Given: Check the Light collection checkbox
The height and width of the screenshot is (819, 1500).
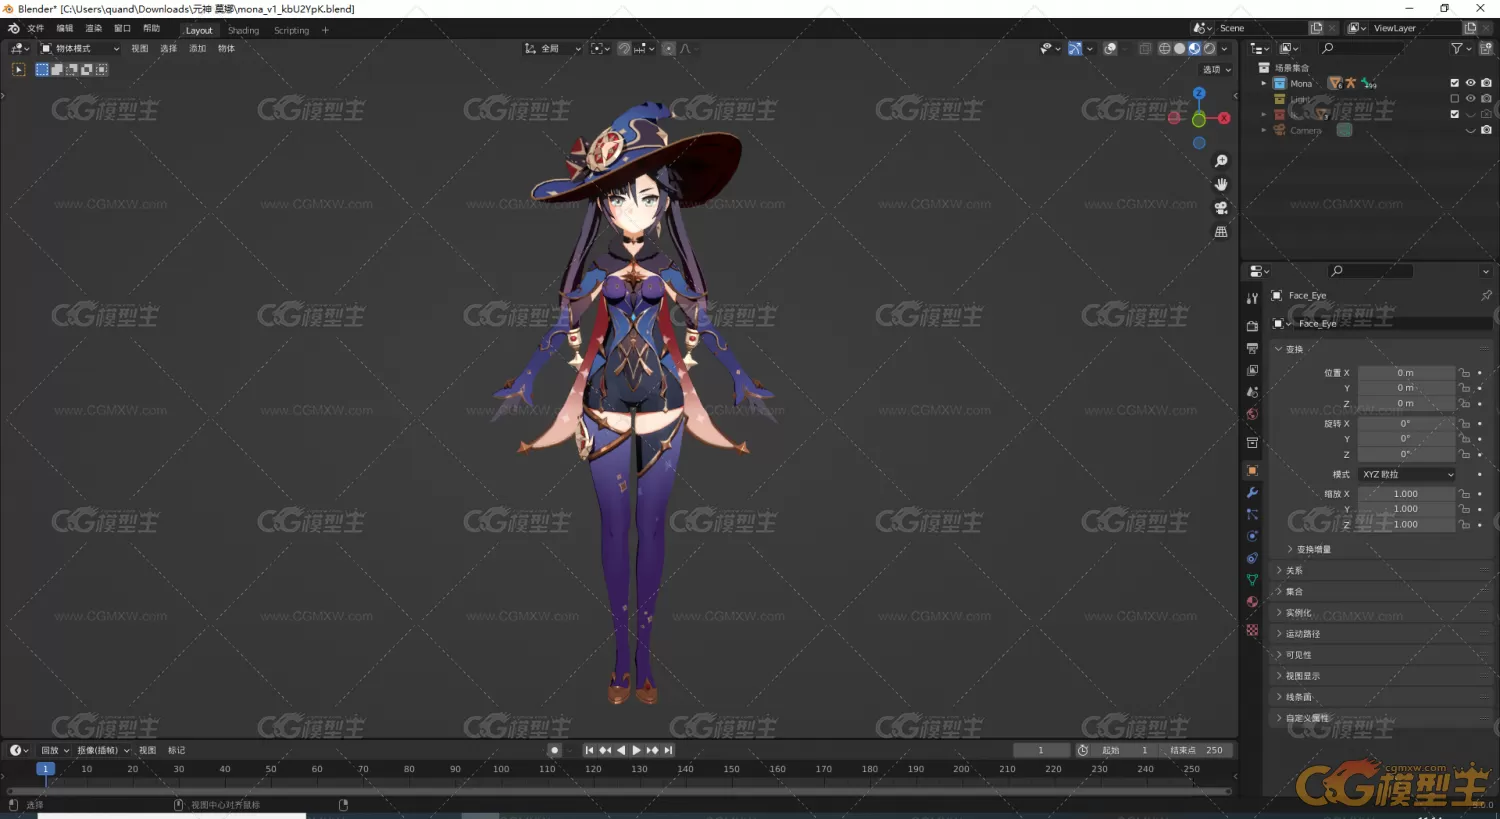Looking at the screenshot, I should point(1455,99).
